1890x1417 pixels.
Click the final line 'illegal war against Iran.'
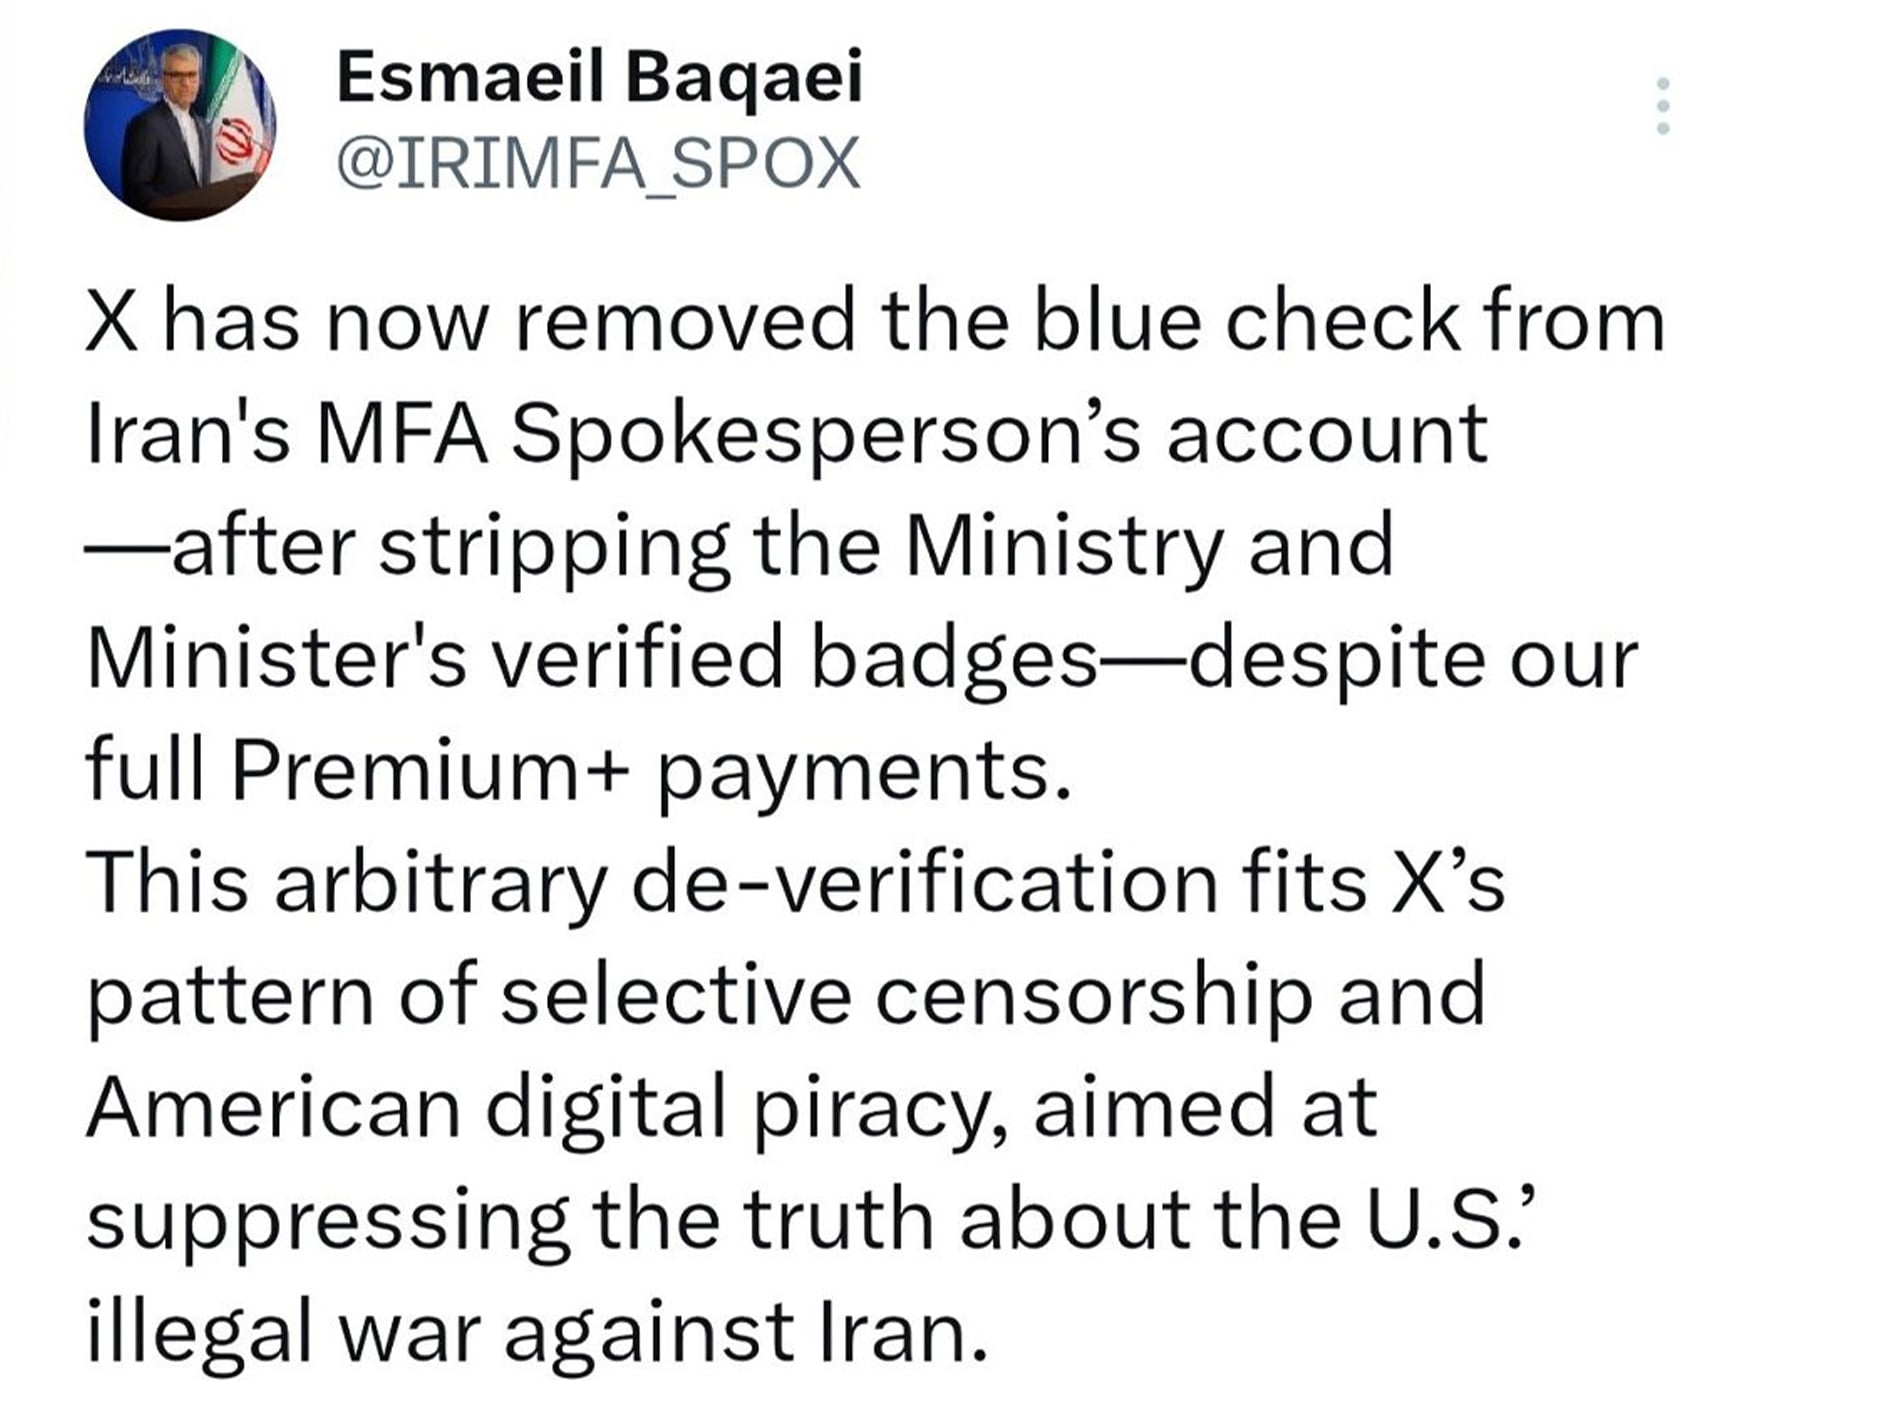pos(538,1333)
